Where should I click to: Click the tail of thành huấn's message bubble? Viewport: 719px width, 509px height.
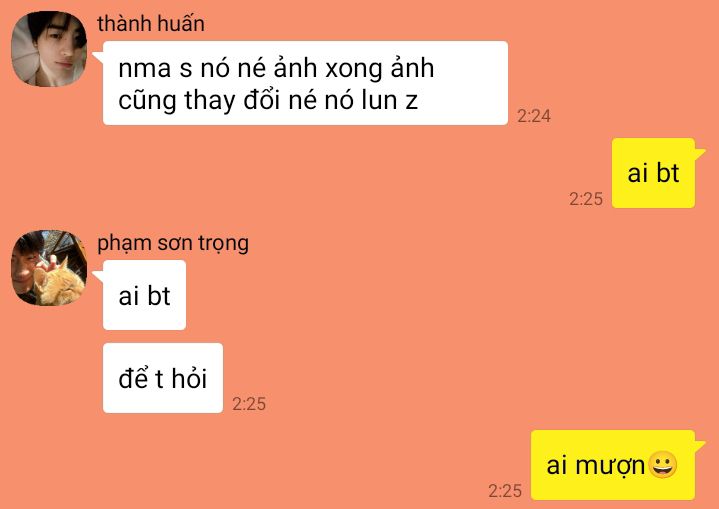pos(98,57)
